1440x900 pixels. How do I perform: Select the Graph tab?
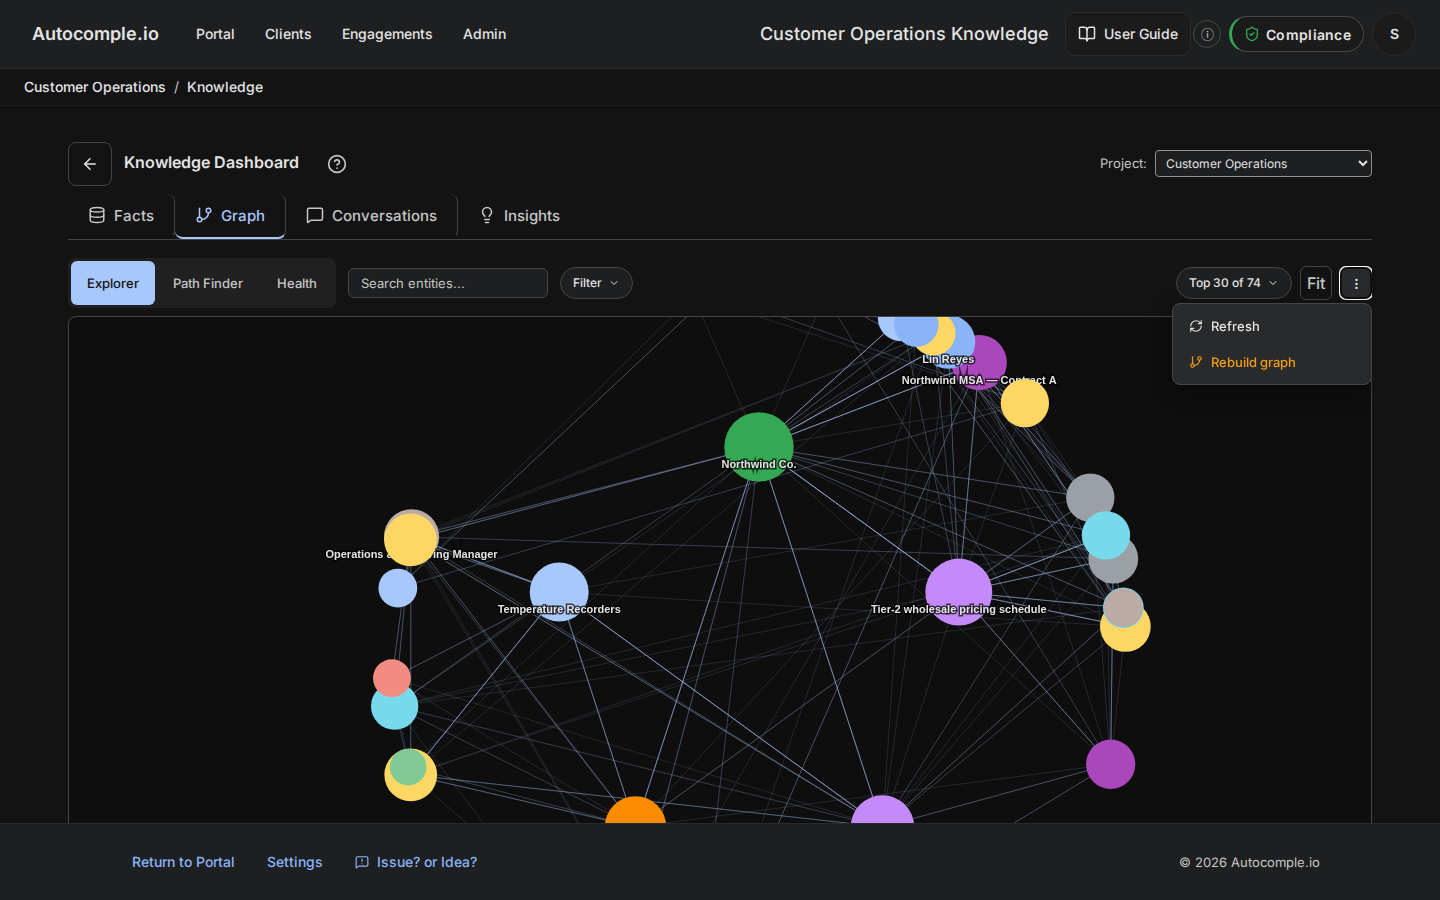pos(230,216)
